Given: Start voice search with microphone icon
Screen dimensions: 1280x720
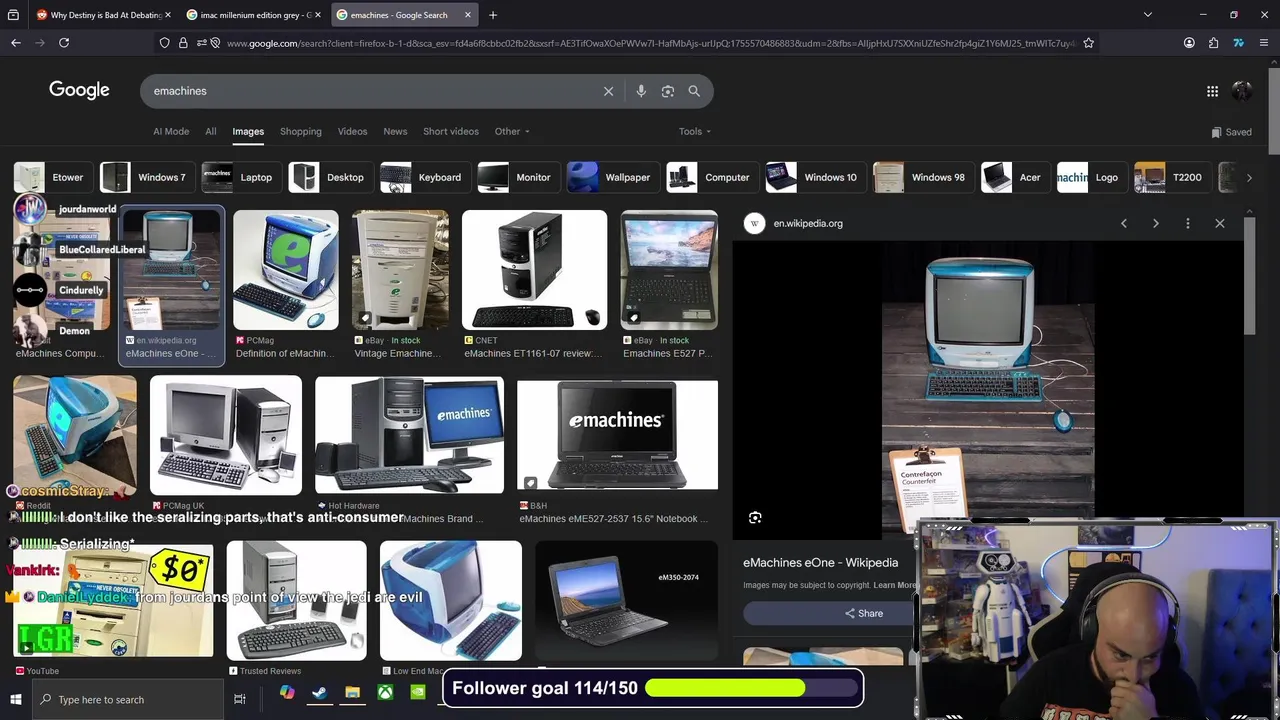Looking at the screenshot, I should [641, 91].
